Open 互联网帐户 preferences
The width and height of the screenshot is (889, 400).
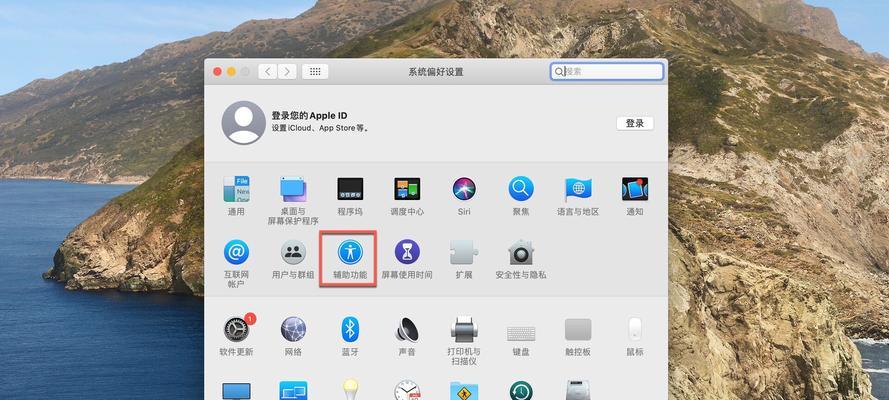(x=236, y=252)
